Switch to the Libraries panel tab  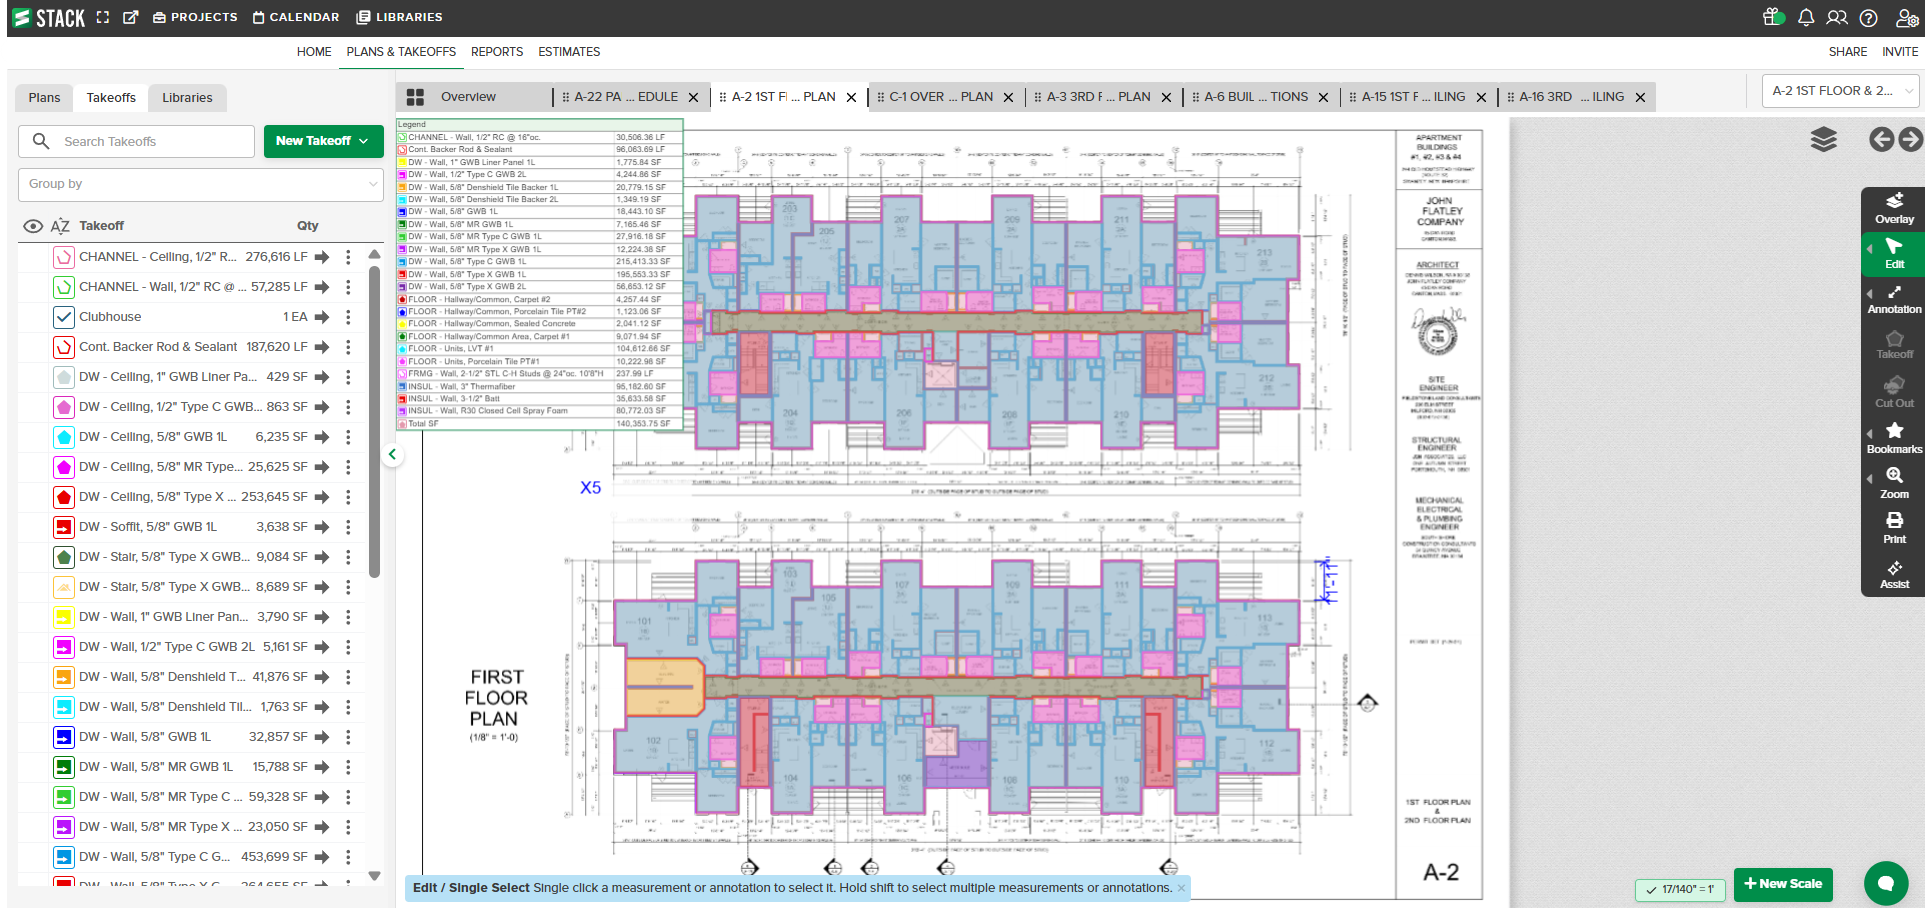click(187, 98)
